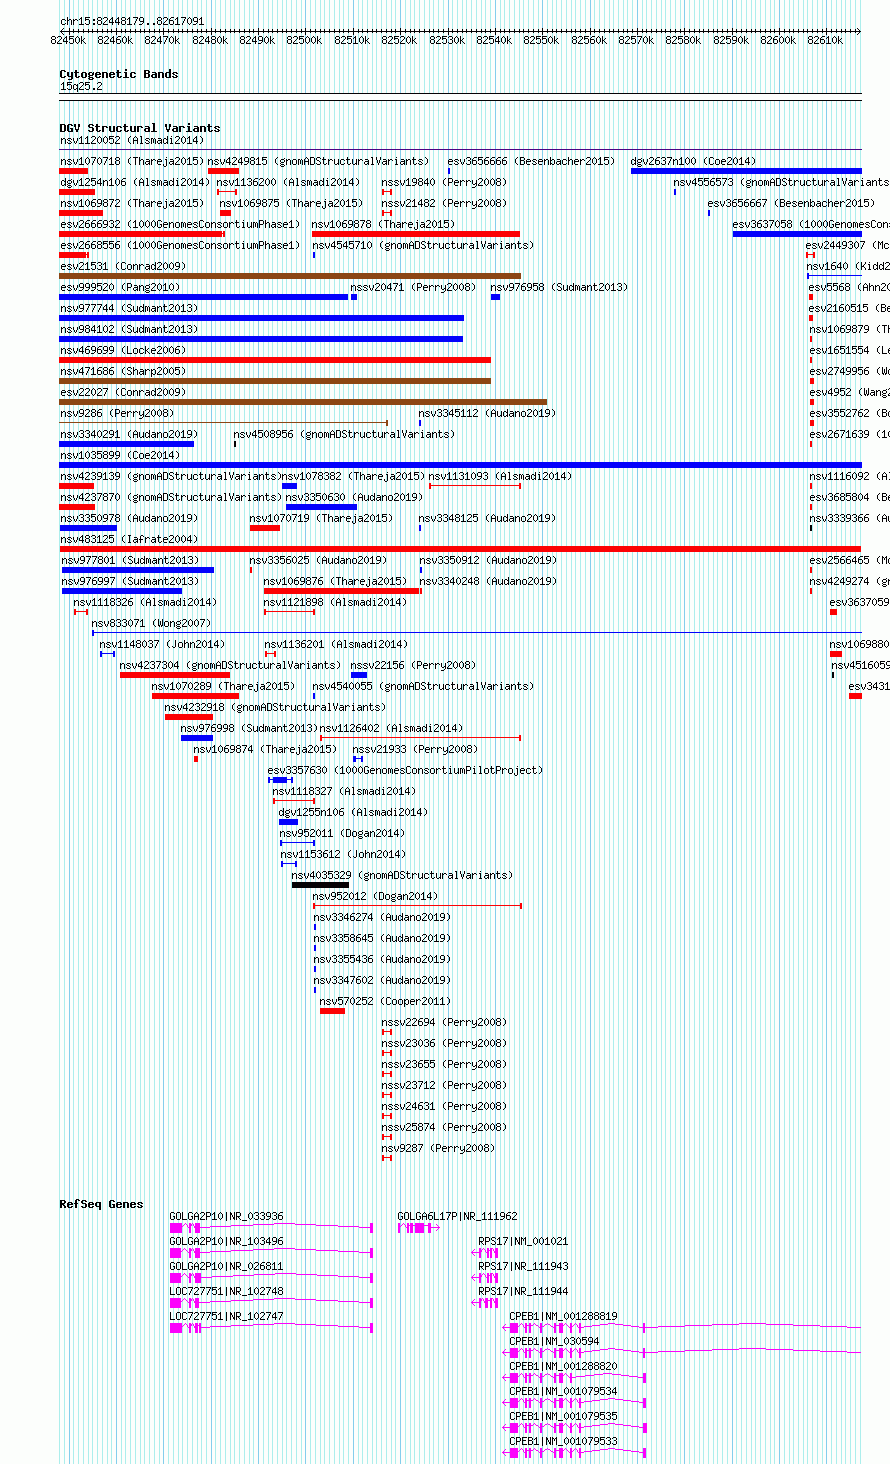Open variant nsv471686 (Sharp2005)
890x1464 pixels.
tap(123, 371)
